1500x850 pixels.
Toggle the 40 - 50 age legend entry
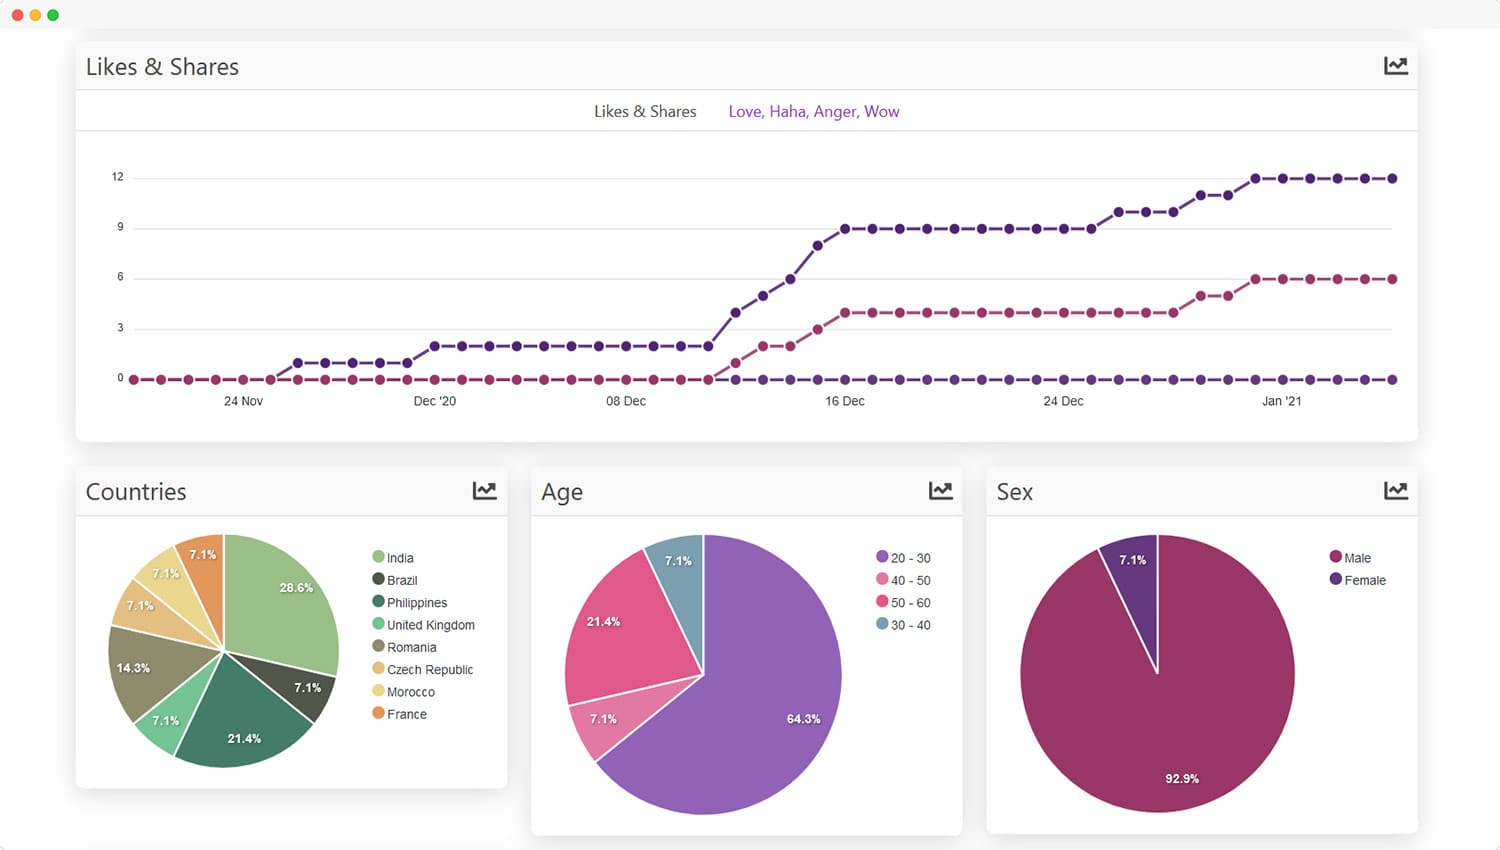tap(903, 580)
